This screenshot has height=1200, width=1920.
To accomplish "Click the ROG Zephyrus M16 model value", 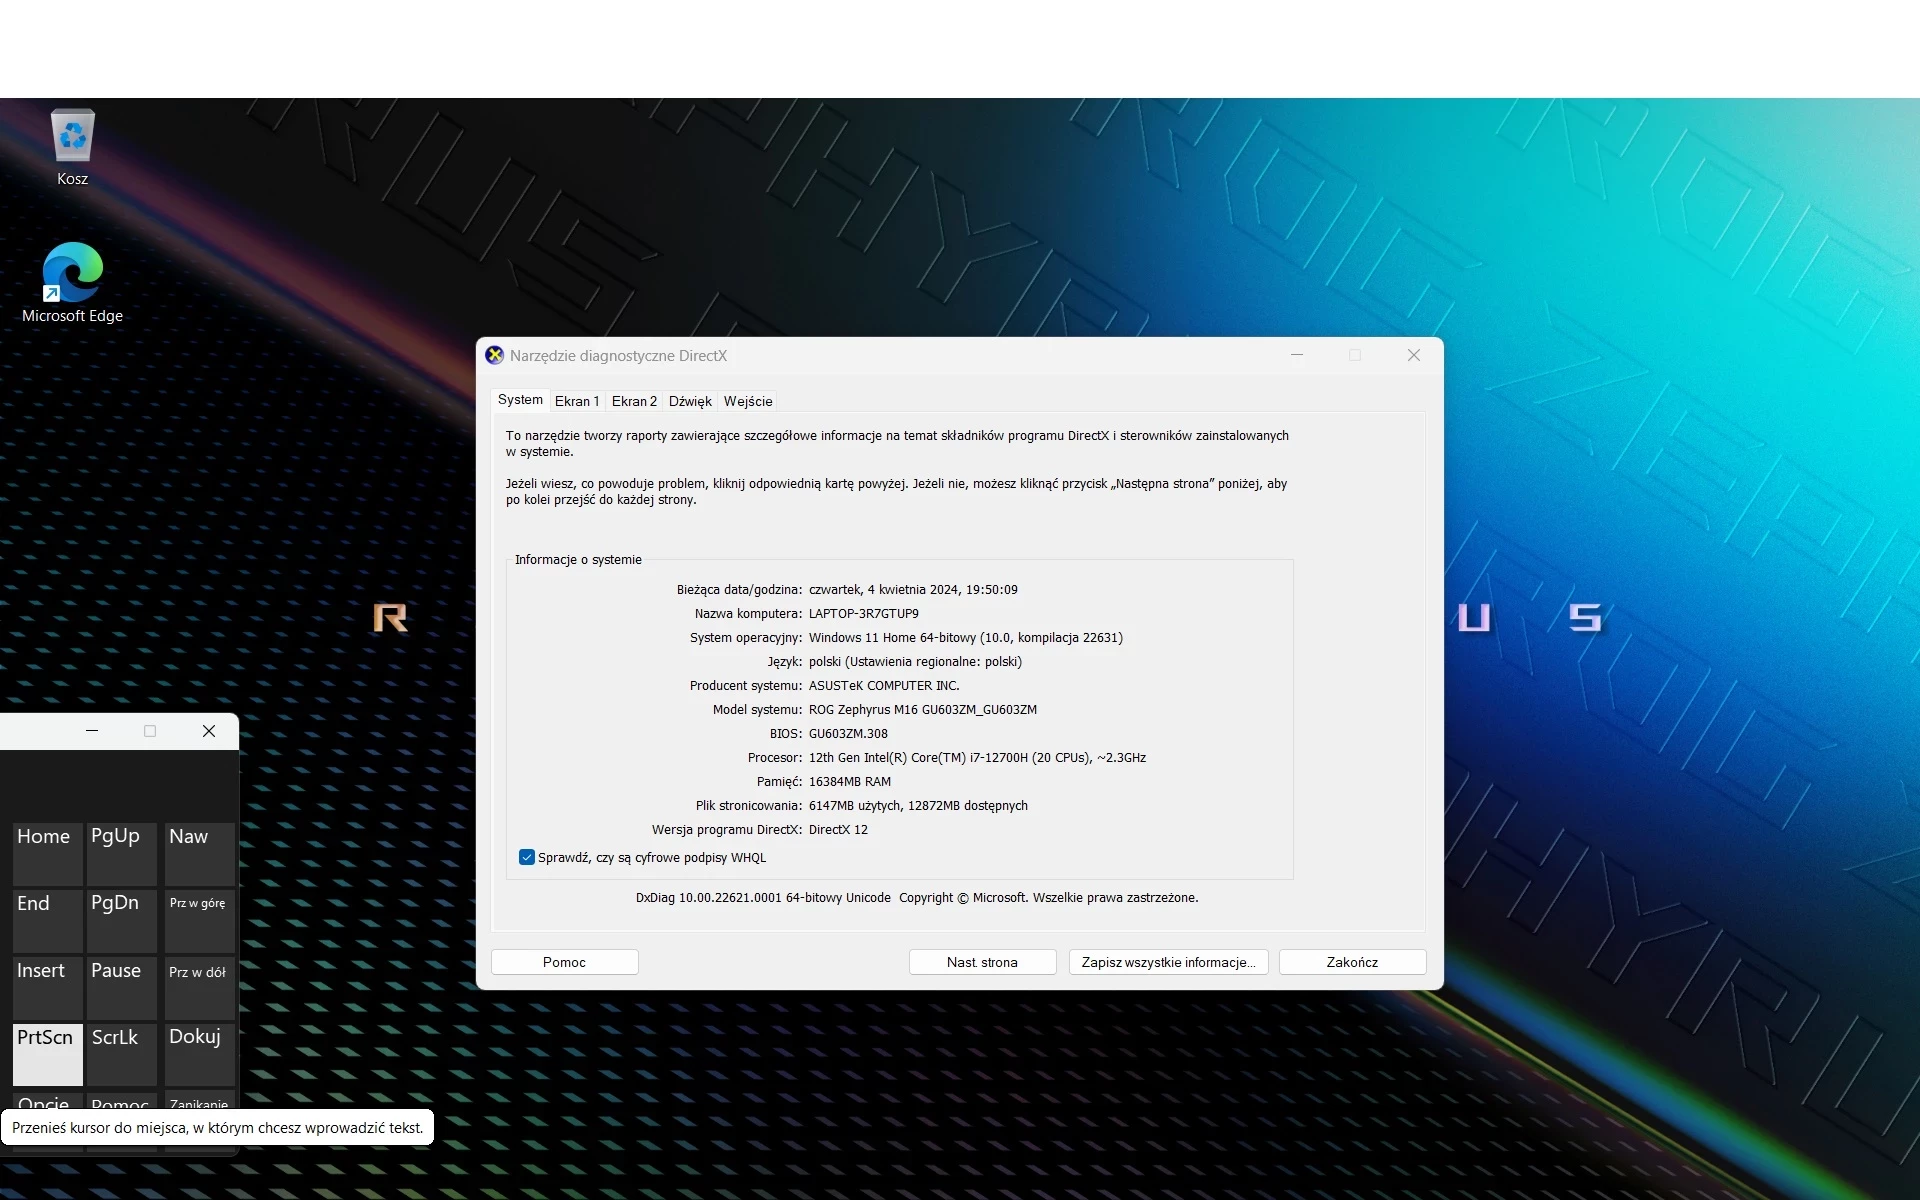I will tap(923, 709).
